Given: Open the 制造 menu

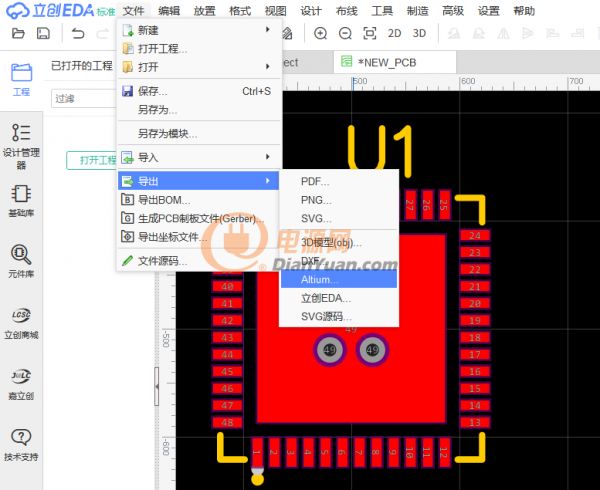Looking at the screenshot, I should pyautogui.click(x=417, y=11).
